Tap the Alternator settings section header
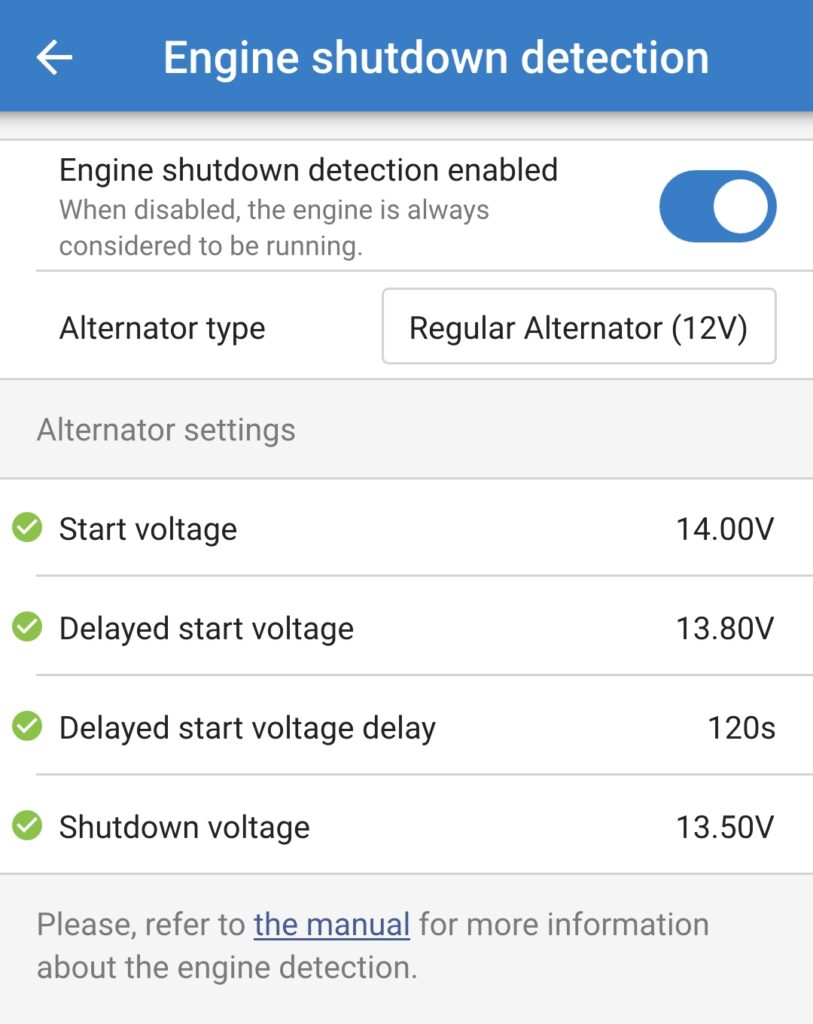 click(166, 430)
